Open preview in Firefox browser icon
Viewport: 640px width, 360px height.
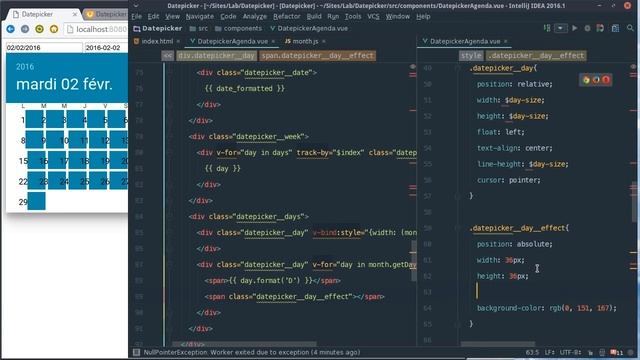coord(596,80)
